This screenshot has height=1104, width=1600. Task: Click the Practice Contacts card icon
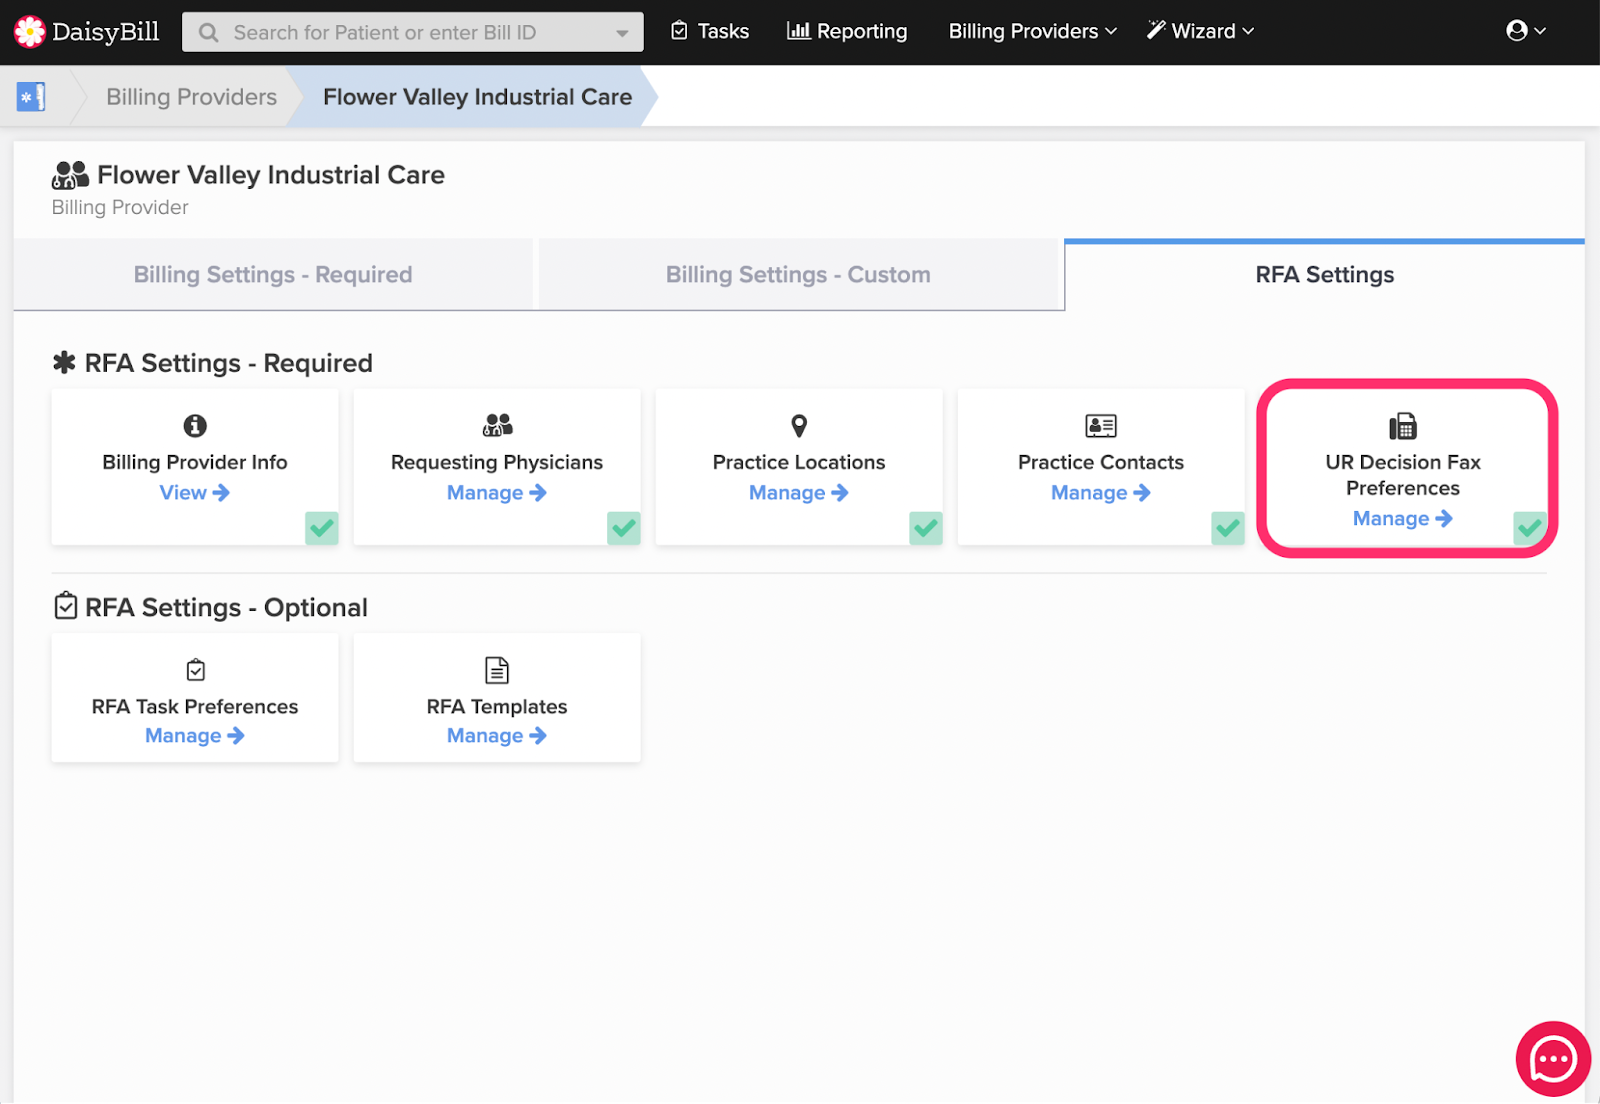point(1101,426)
